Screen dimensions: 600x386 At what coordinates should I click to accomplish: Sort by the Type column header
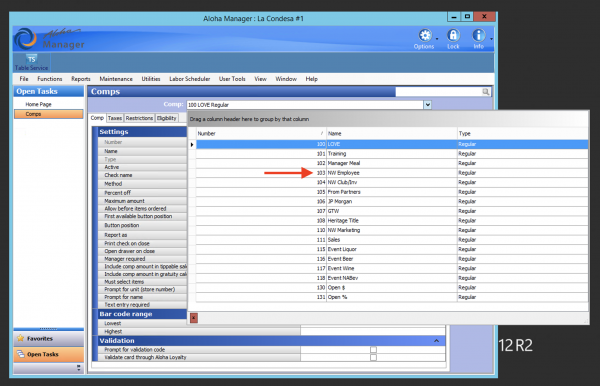[522, 134]
